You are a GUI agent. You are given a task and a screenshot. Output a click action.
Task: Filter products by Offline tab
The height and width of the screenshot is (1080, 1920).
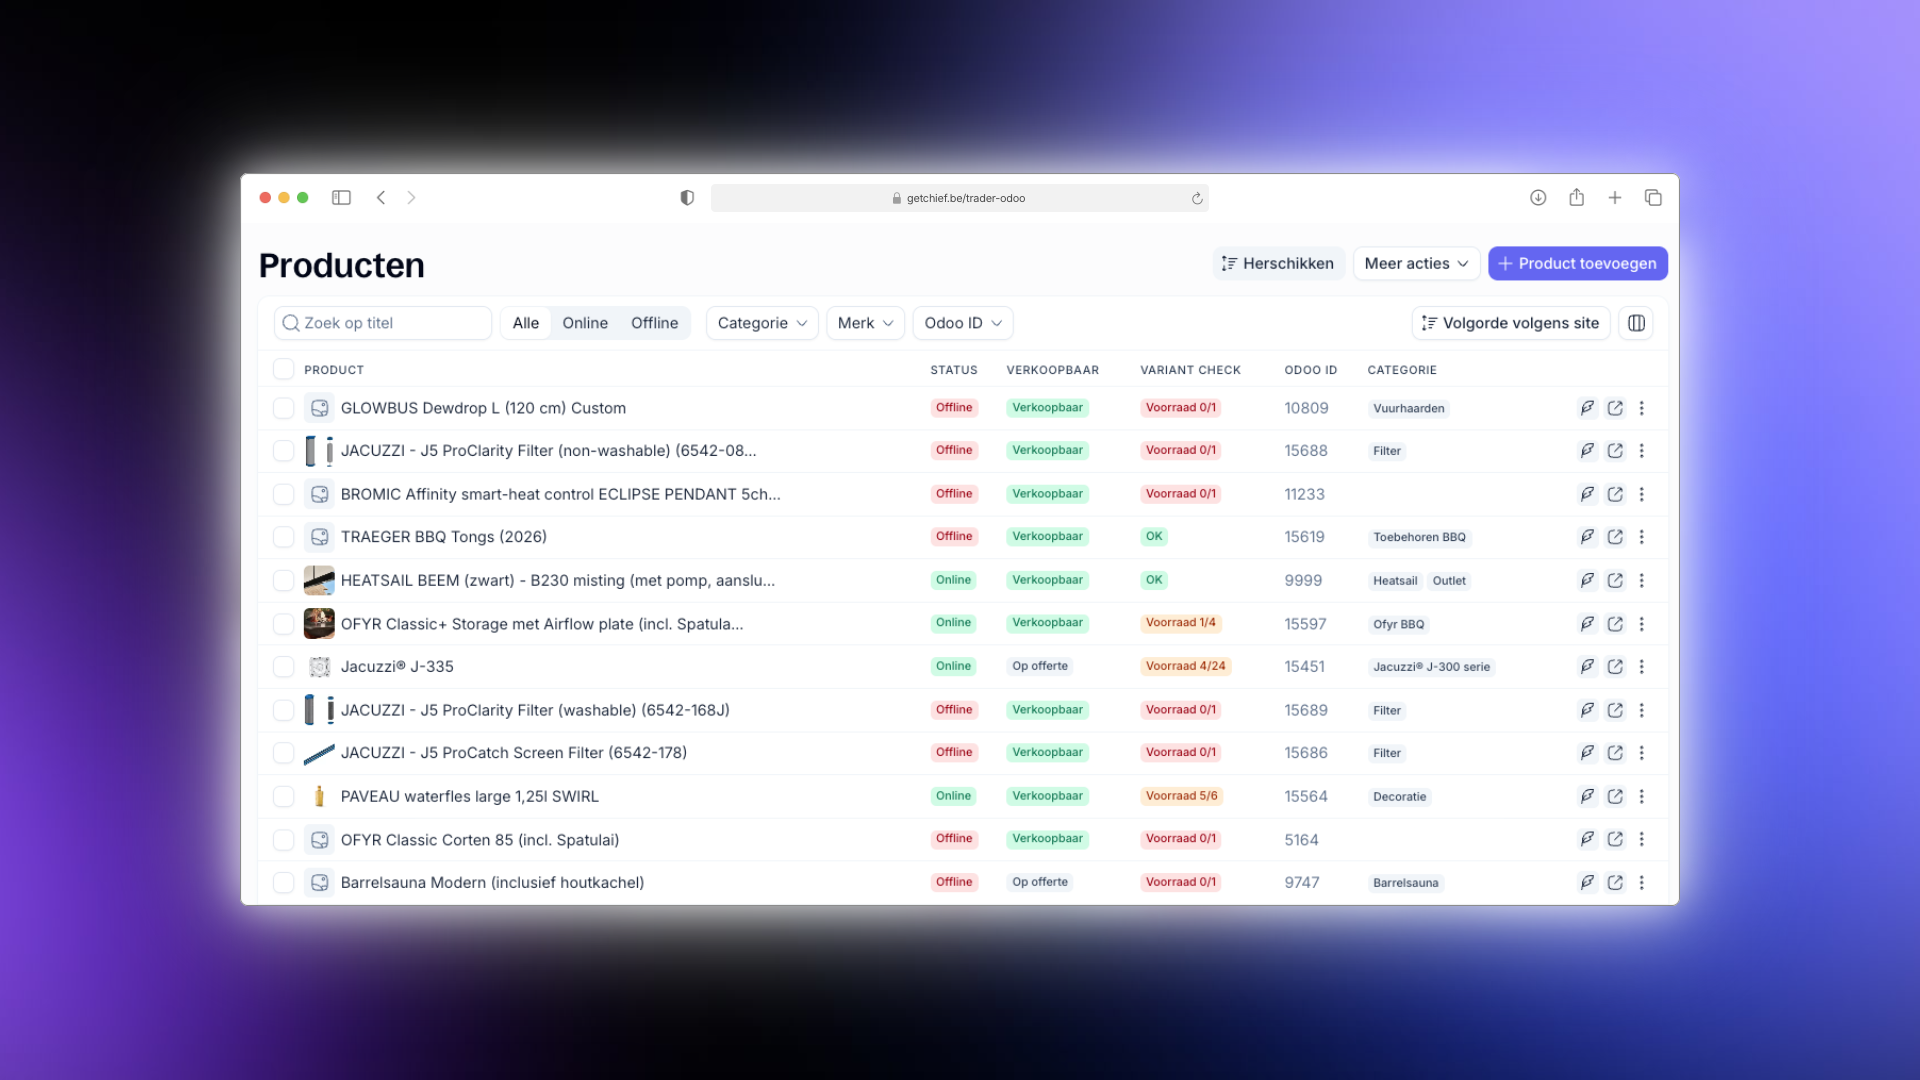tap(655, 323)
